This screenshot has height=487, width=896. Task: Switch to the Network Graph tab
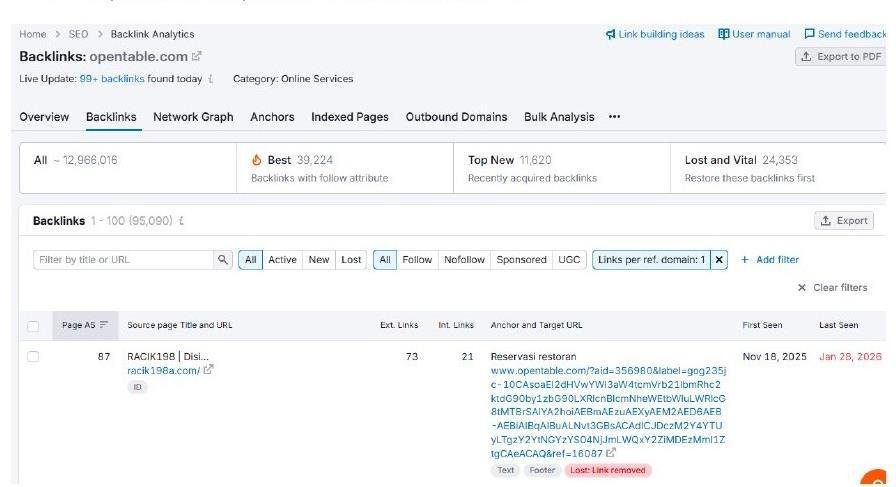click(x=193, y=117)
